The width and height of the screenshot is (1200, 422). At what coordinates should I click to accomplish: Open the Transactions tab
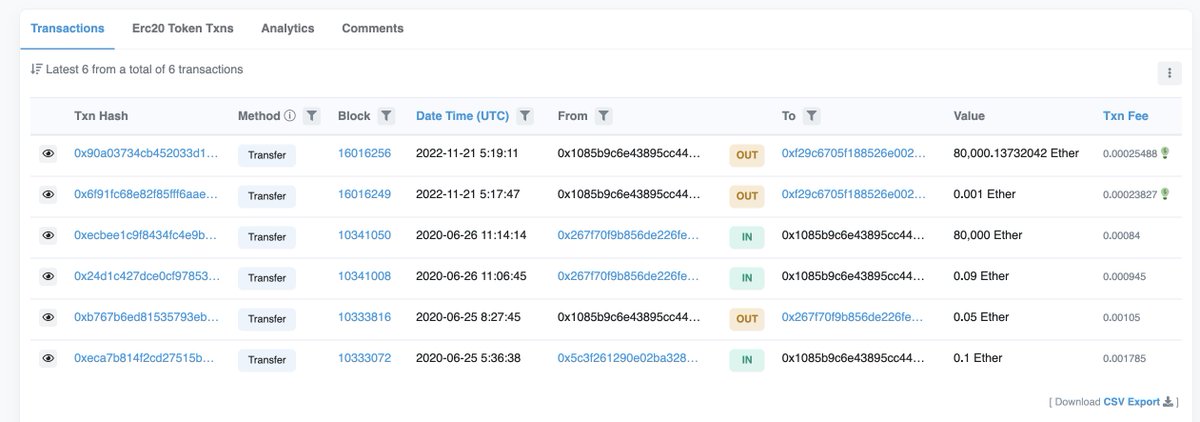67,28
